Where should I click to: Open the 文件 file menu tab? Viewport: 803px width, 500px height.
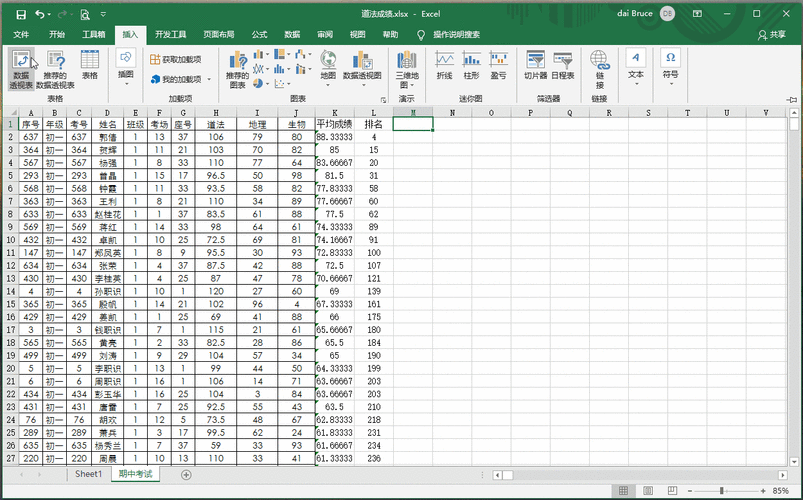pos(21,34)
